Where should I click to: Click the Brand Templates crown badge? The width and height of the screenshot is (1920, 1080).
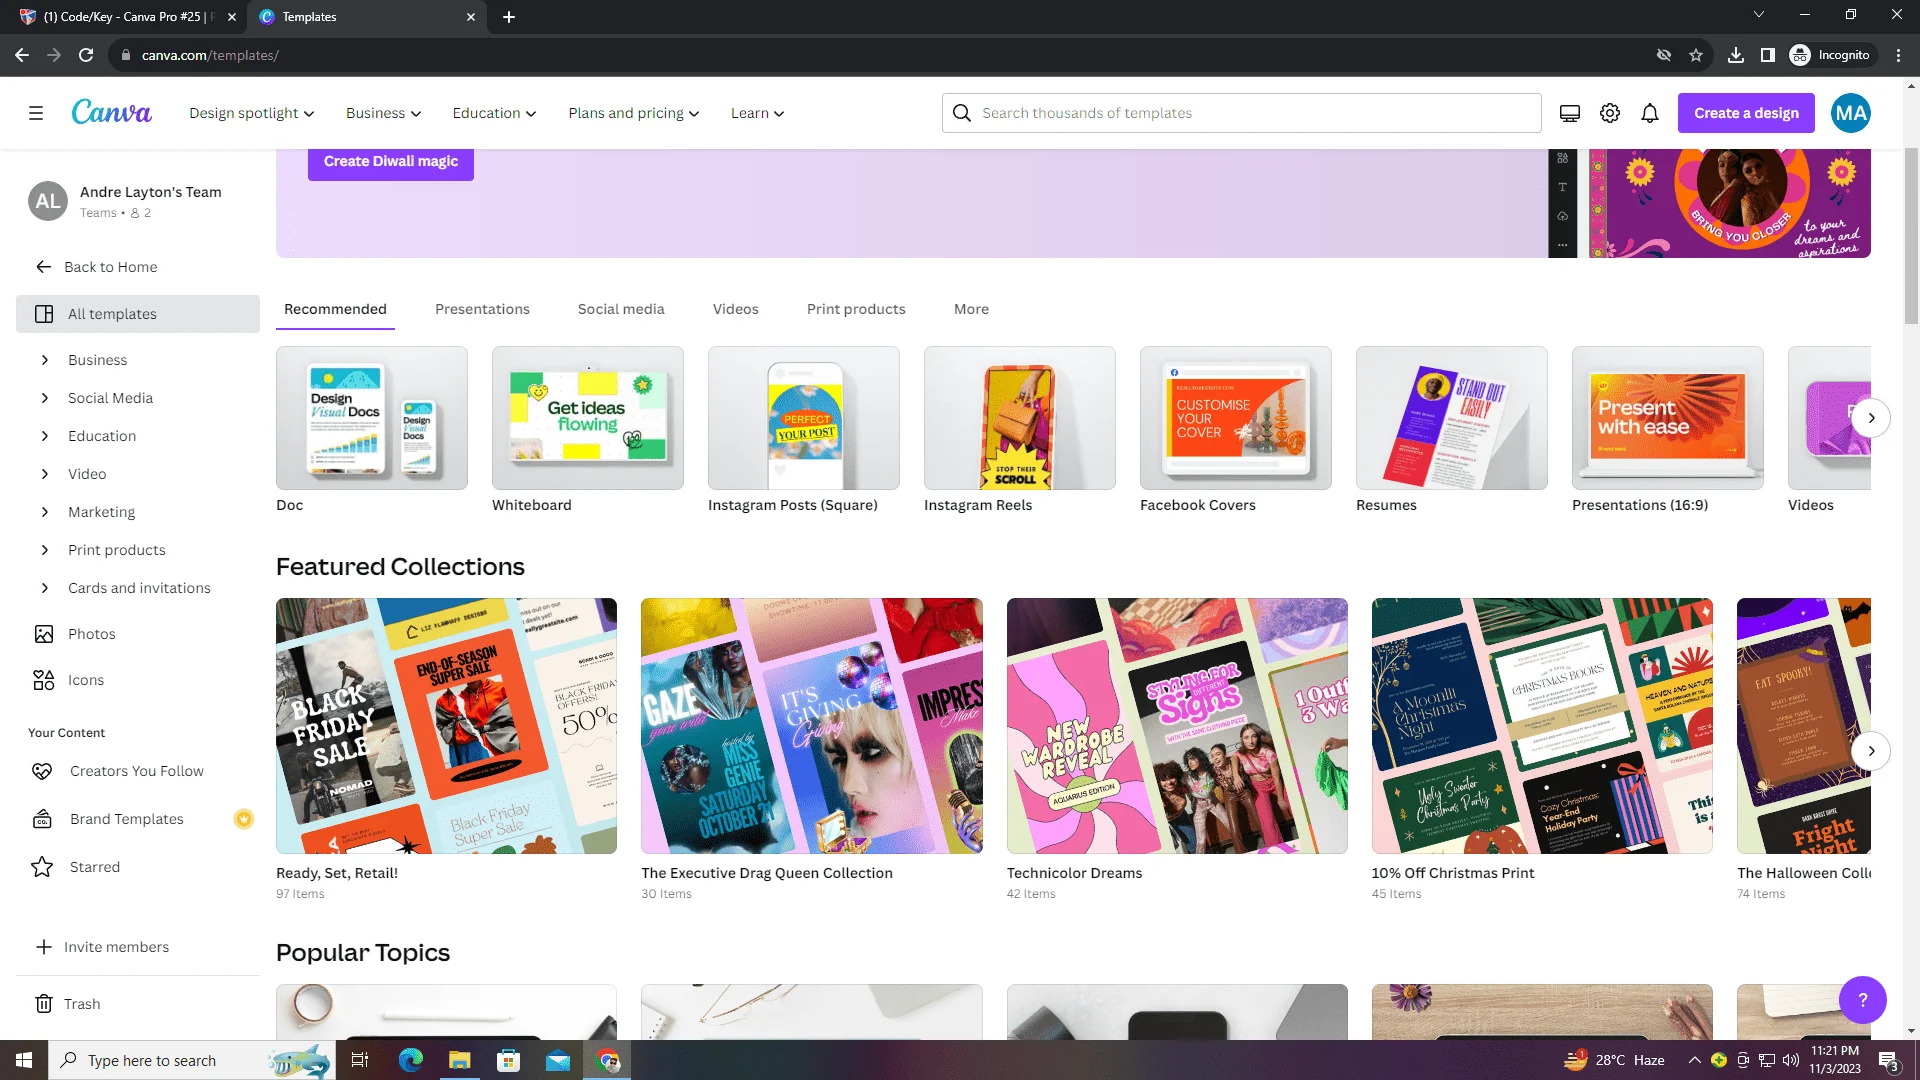(x=243, y=819)
